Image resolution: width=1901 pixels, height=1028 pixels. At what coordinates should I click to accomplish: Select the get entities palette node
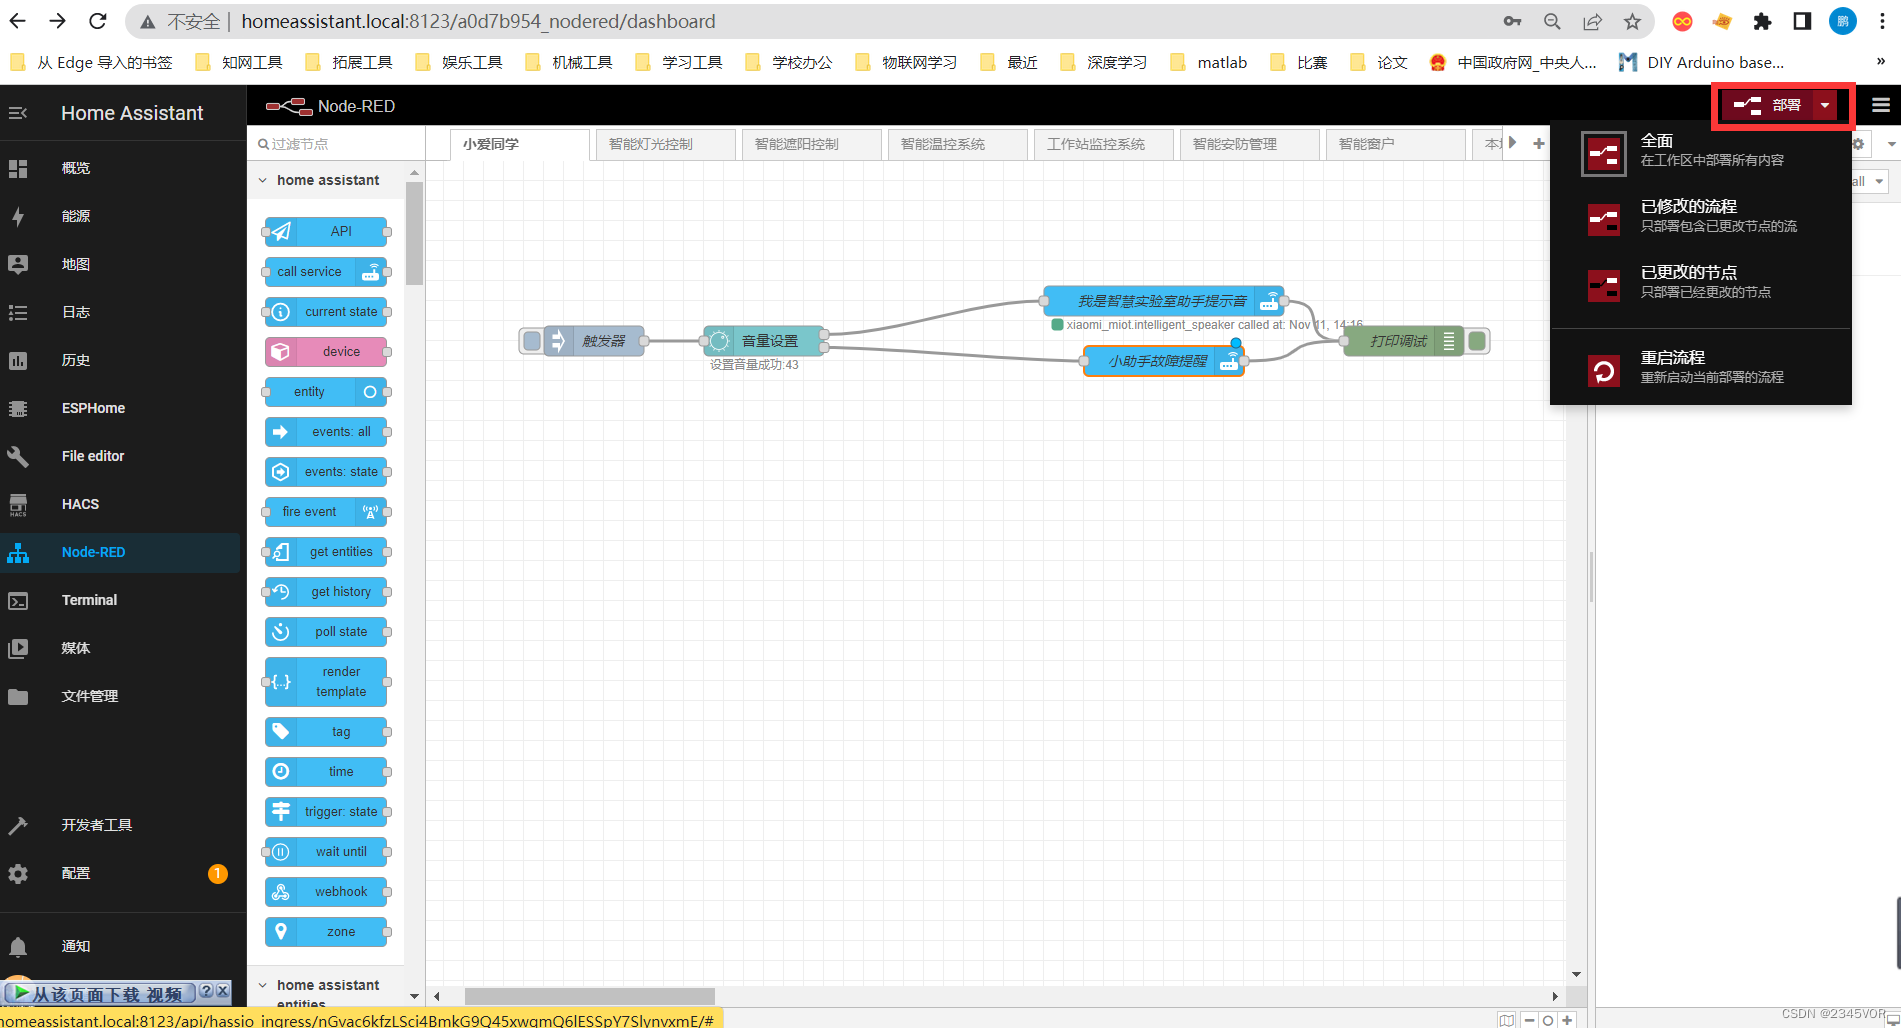[x=326, y=552]
